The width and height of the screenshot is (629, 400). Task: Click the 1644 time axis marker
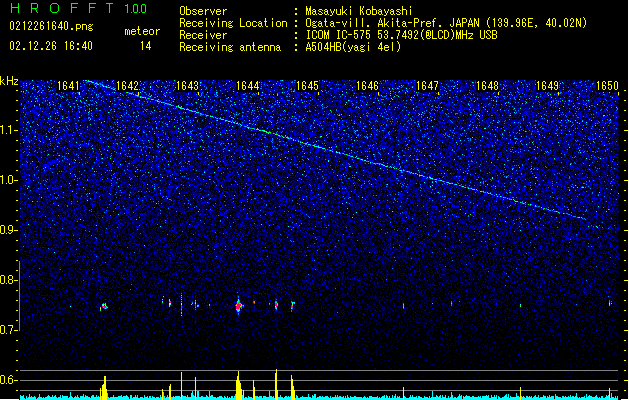click(x=248, y=86)
